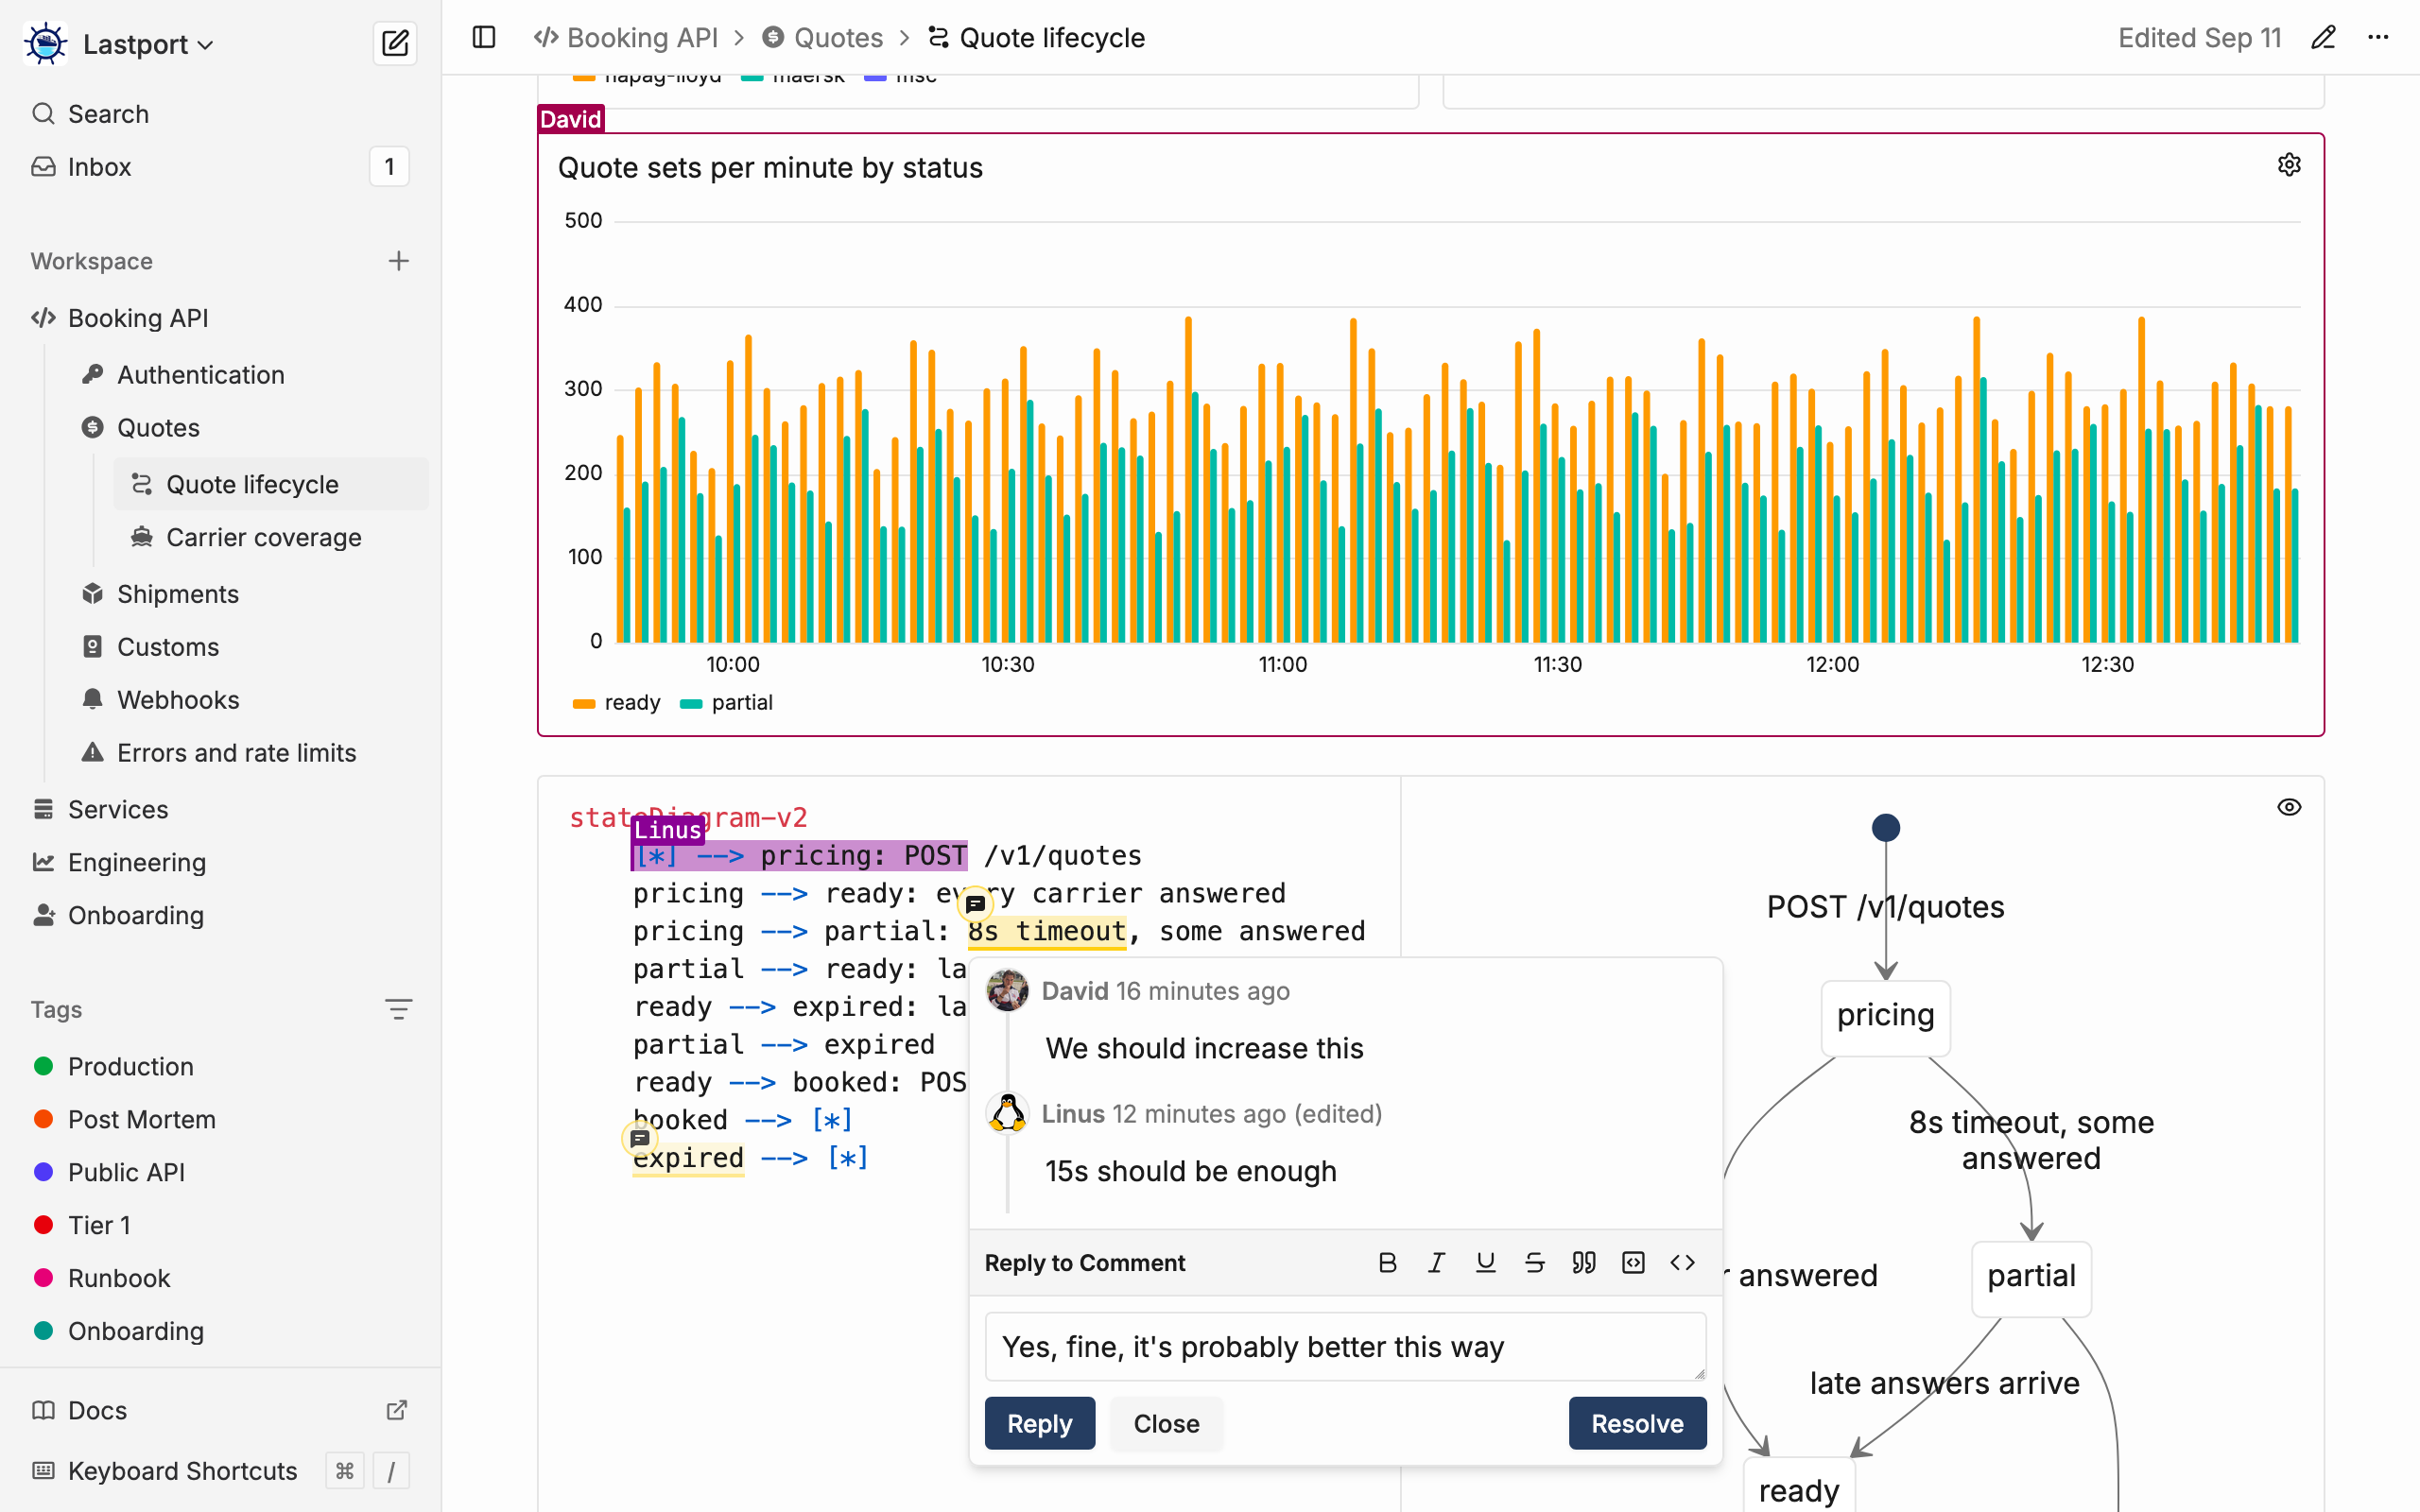This screenshot has width=2420, height=1512.
Task: Click external link icon next to Docs
Action: click(396, 1410)
